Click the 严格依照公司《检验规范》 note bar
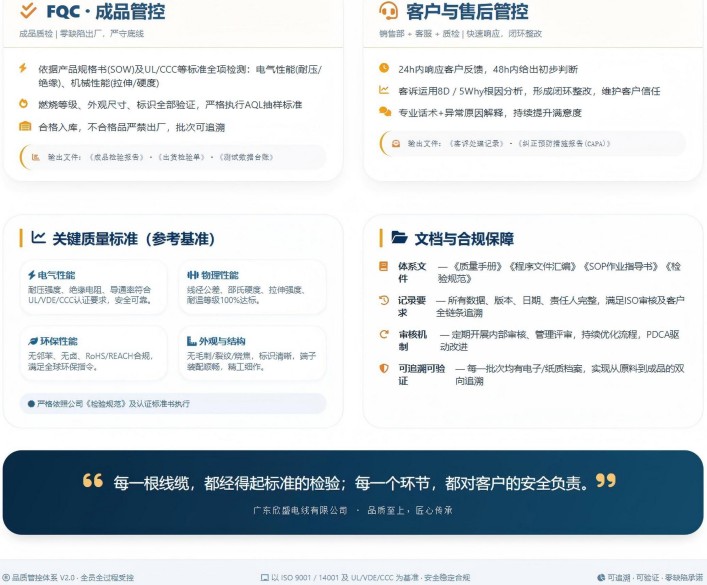Image resolution: width=707 pixels, height=585 pixels. [x=173, y=403]
